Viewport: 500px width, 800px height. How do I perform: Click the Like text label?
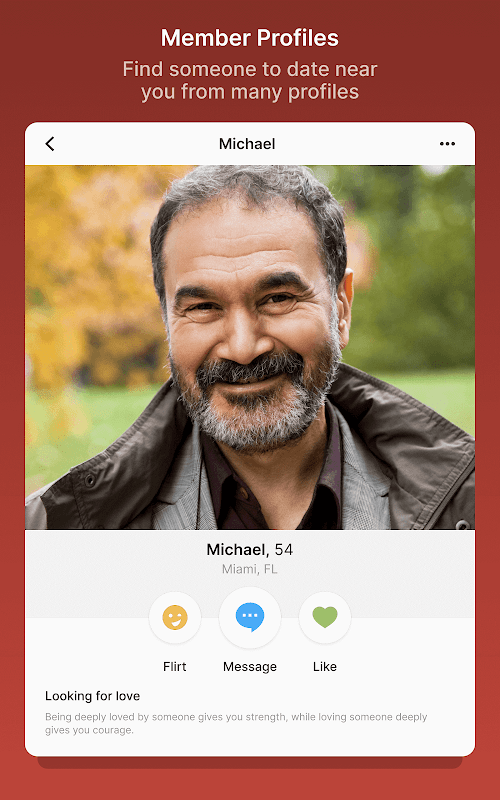[x=325, y=666]
